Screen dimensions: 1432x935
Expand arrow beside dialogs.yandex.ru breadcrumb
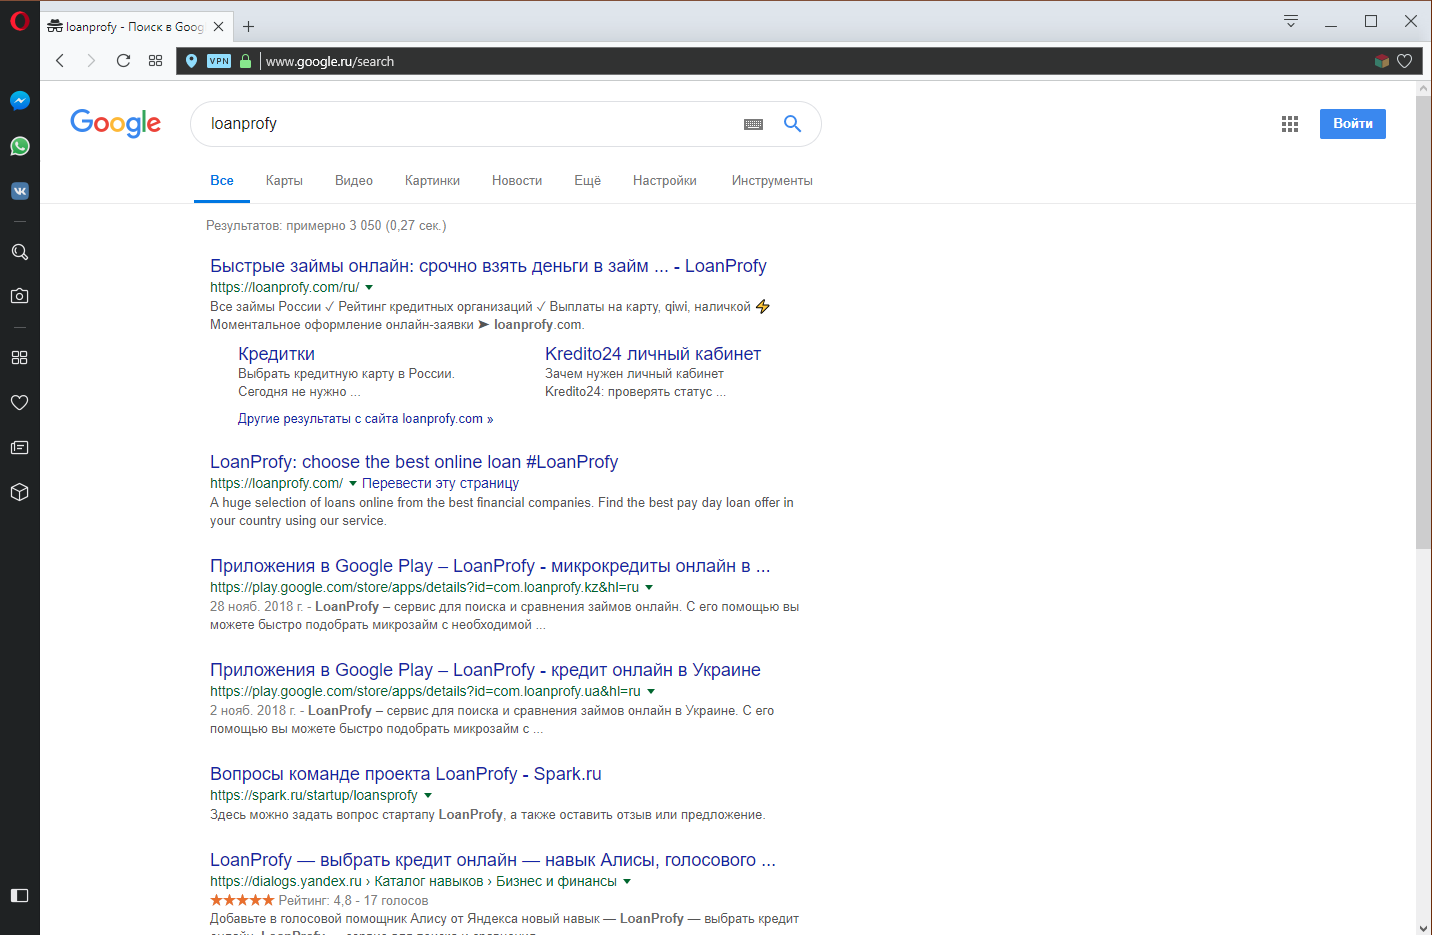coord(627,882)
